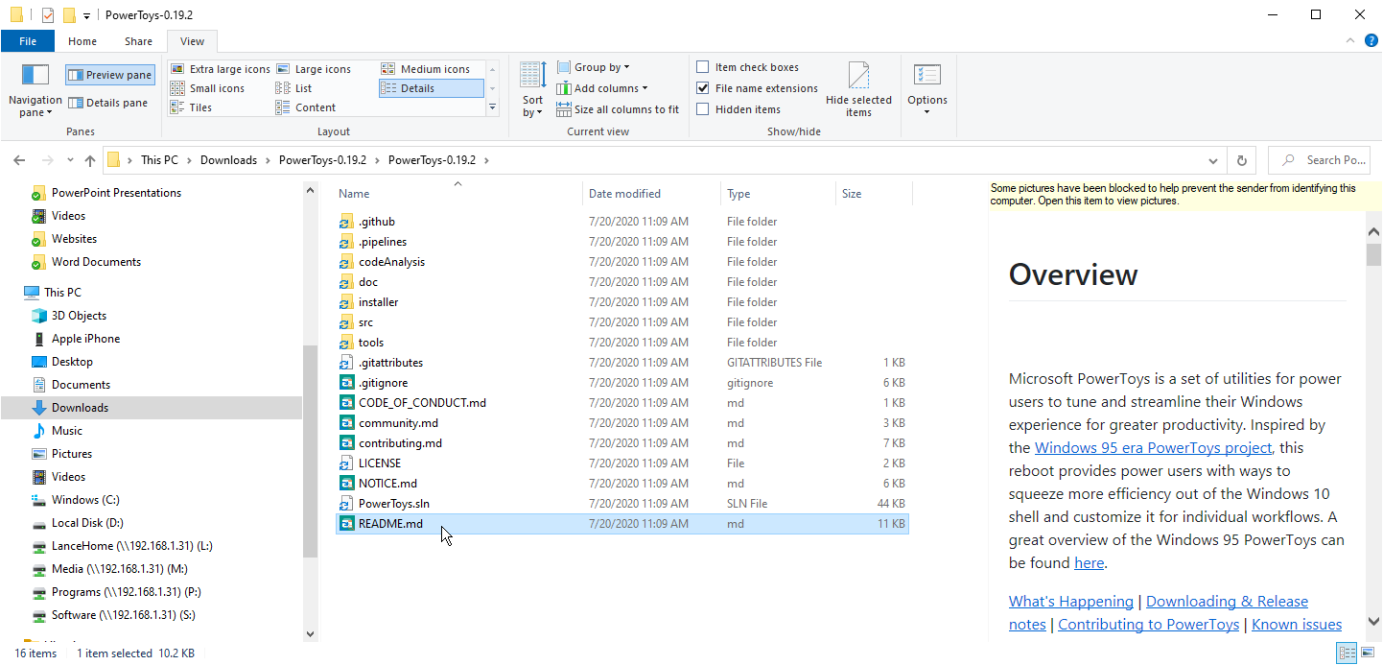Open the Options button
Image resolution: width=1383 pixels, height=665 pixels.
pyautogui.click(x=927, y=90)
